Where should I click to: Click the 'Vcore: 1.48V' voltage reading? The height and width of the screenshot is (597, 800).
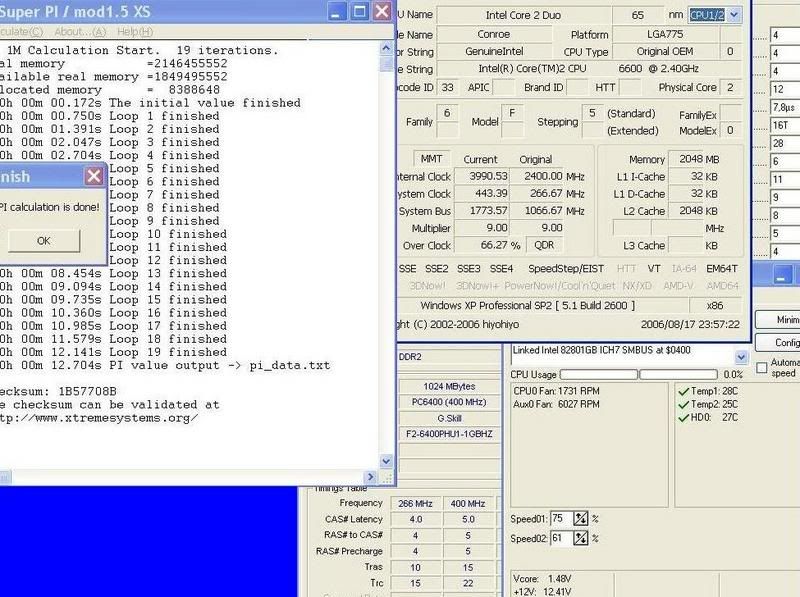(542, 579)
